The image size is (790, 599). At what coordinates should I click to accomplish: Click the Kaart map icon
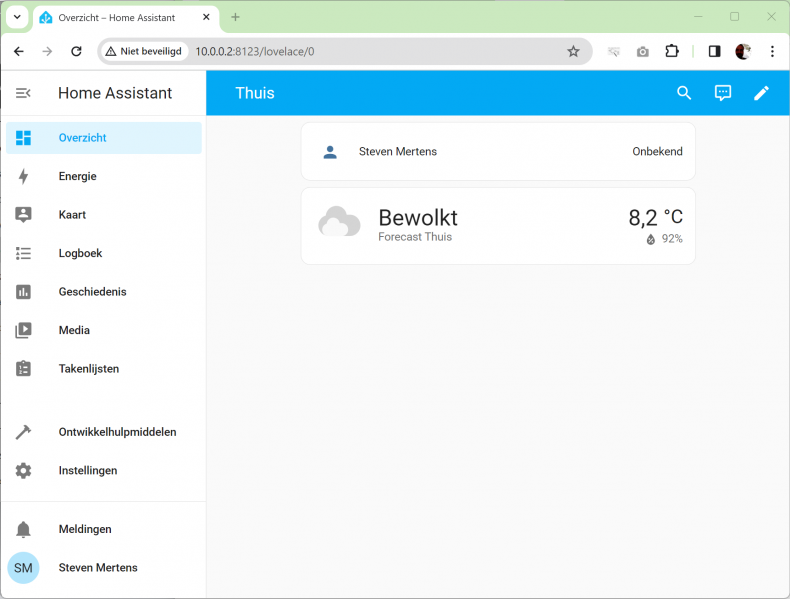(23, 215)
